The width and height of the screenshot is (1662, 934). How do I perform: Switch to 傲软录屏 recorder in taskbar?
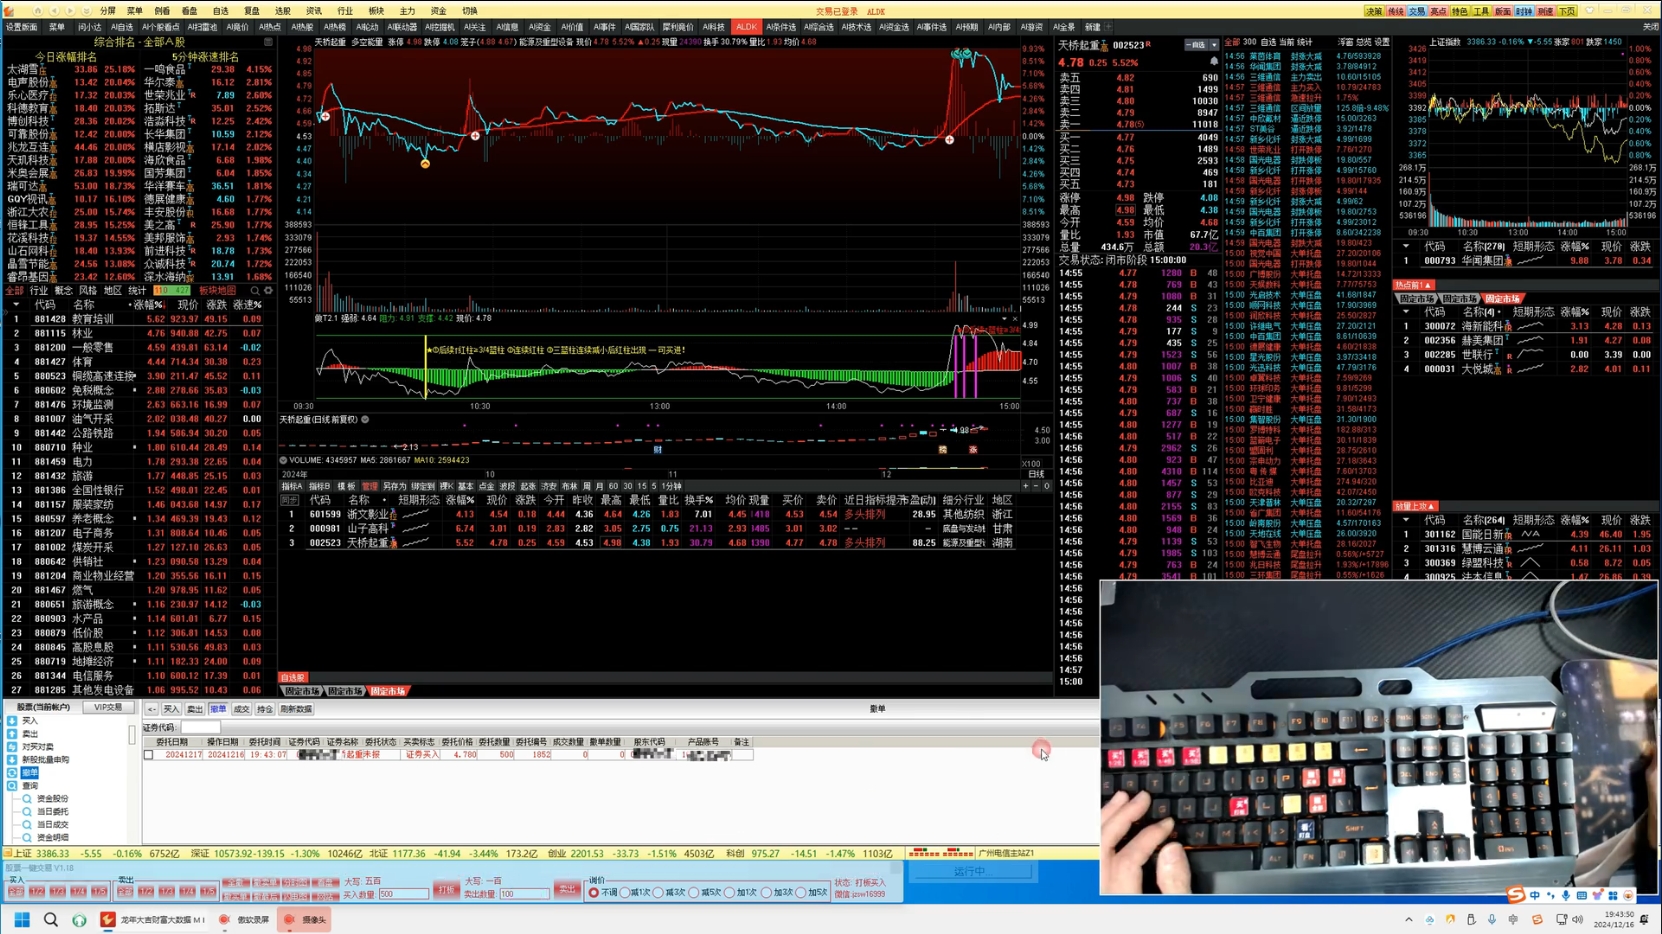coord(245,920)
